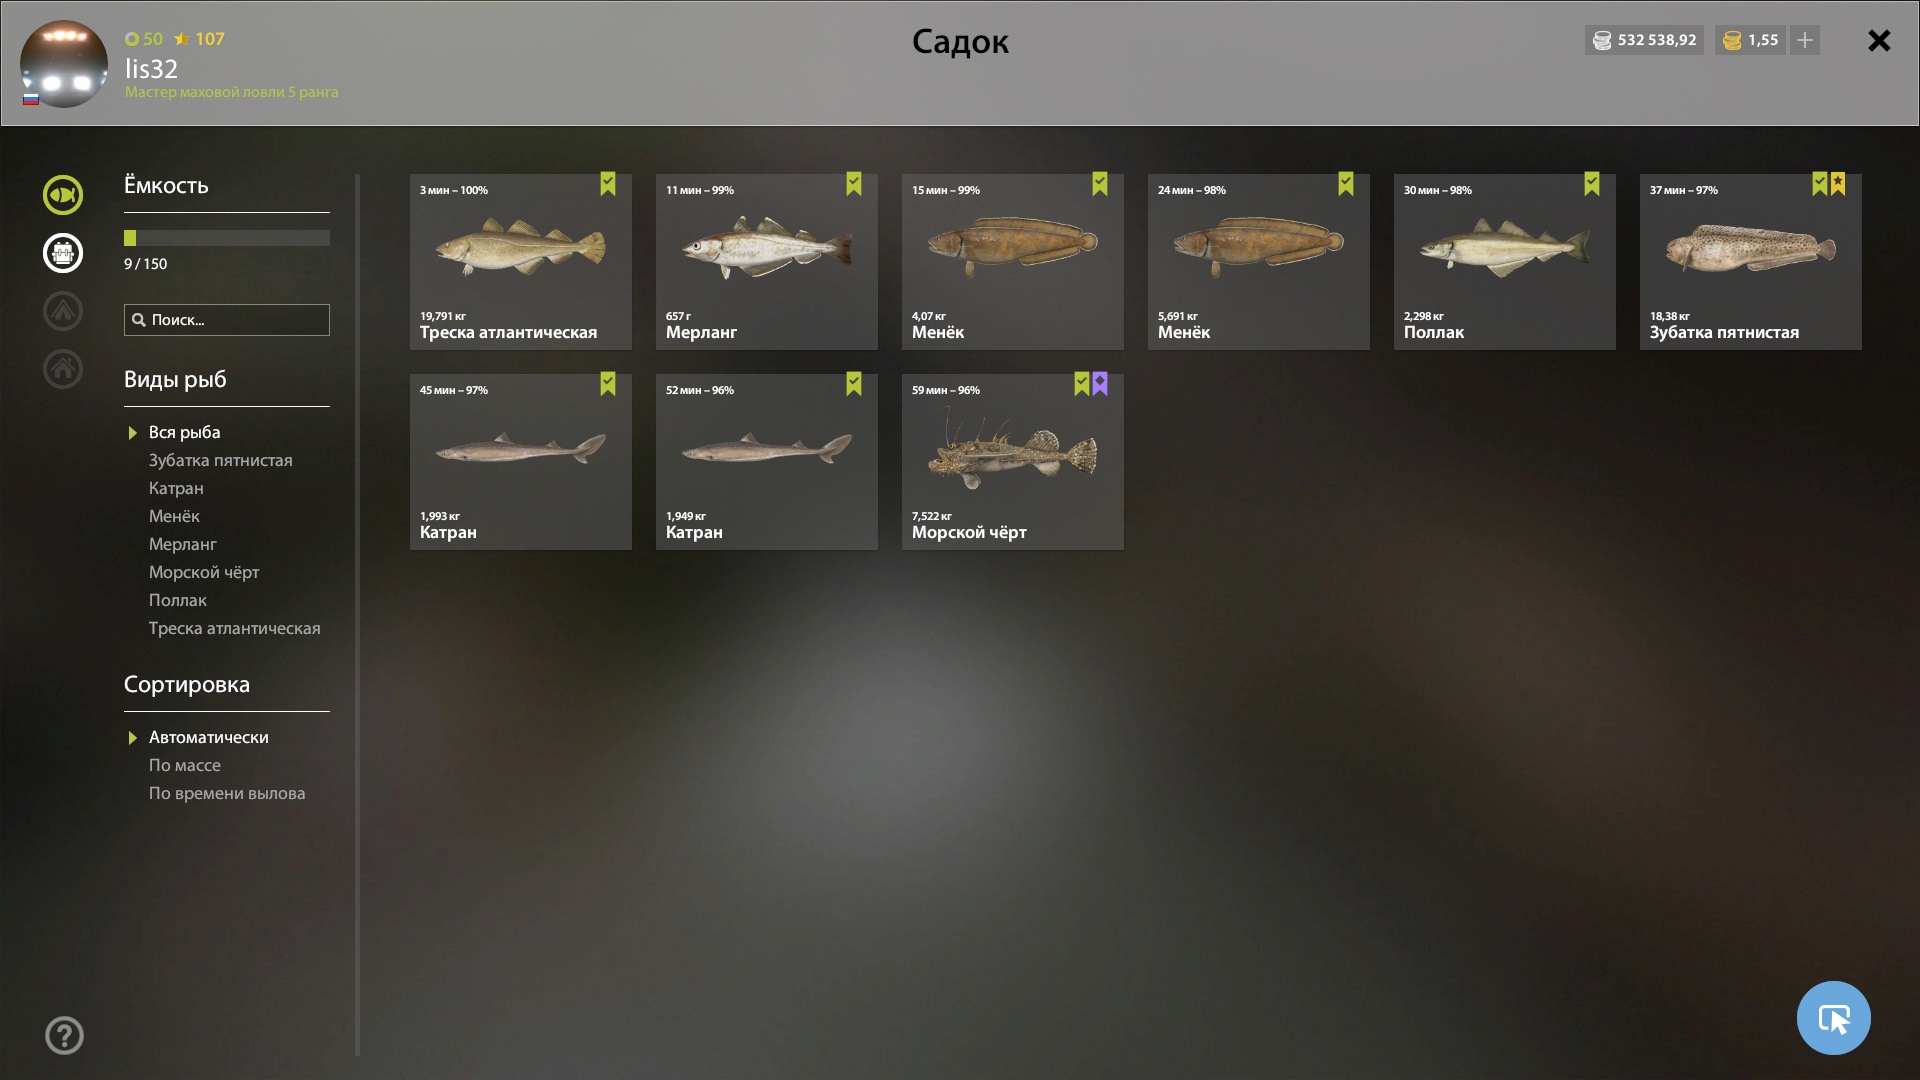Image resolution: width=1920 pixels, height=1080 pixels.
Task: Click the silver coins balance icon
Action: pyautogui.click(x=1602, y=40)
